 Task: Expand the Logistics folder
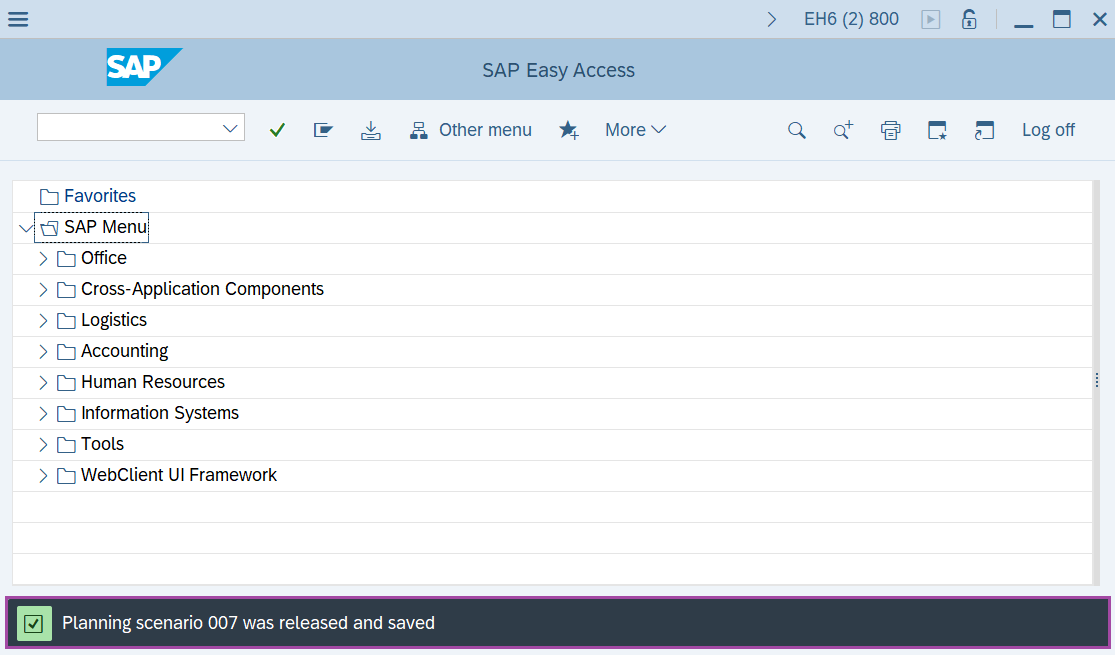coord(43,321)
